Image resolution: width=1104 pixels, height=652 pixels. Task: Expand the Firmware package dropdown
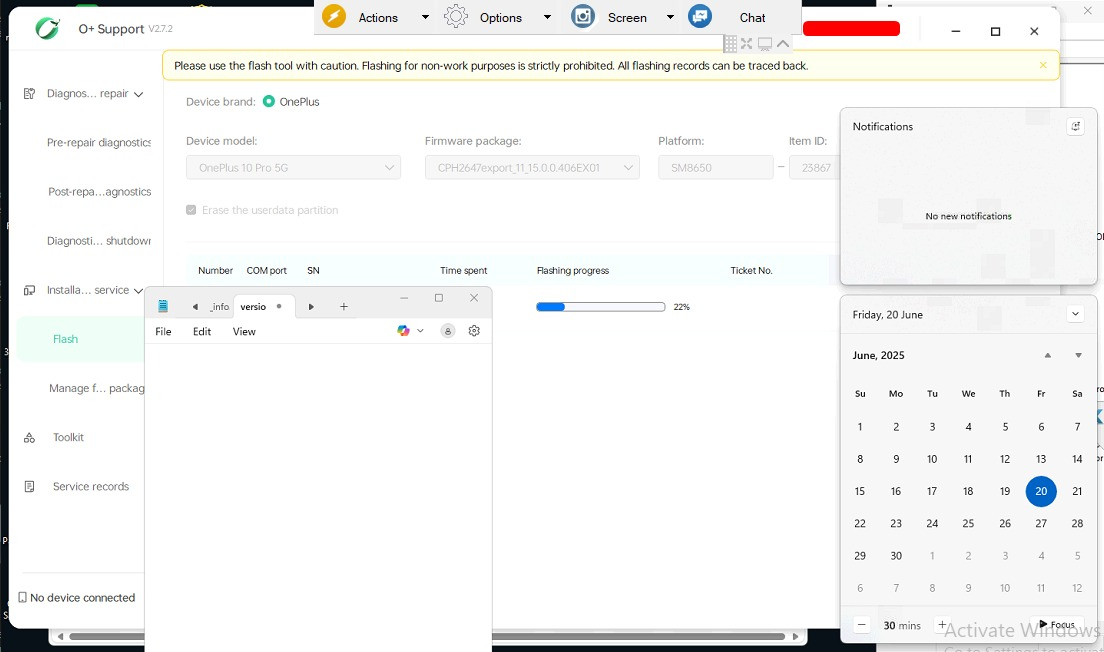click(532, 168)
